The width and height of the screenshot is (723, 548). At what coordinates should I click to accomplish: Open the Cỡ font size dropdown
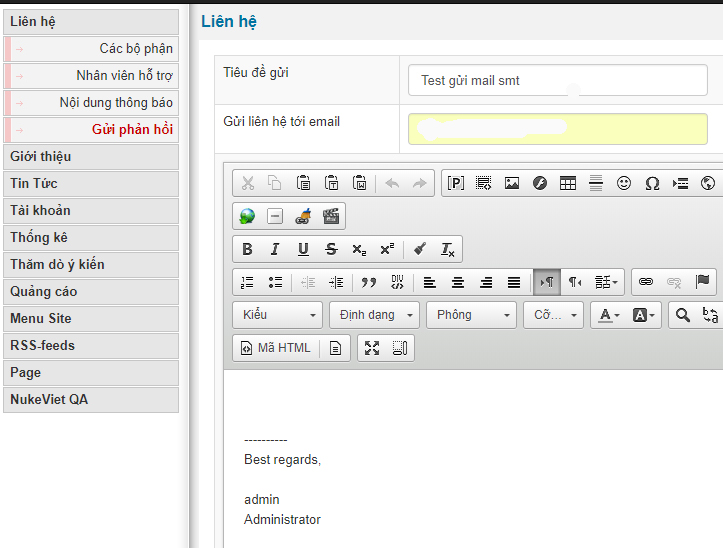(553, 315)
